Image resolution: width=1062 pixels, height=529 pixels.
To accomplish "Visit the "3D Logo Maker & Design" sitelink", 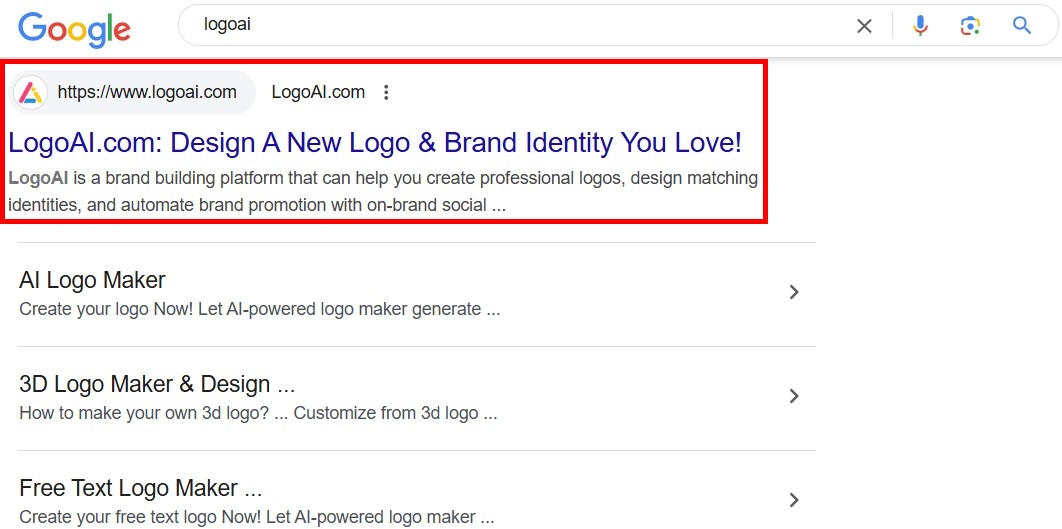I will (157, 384).
